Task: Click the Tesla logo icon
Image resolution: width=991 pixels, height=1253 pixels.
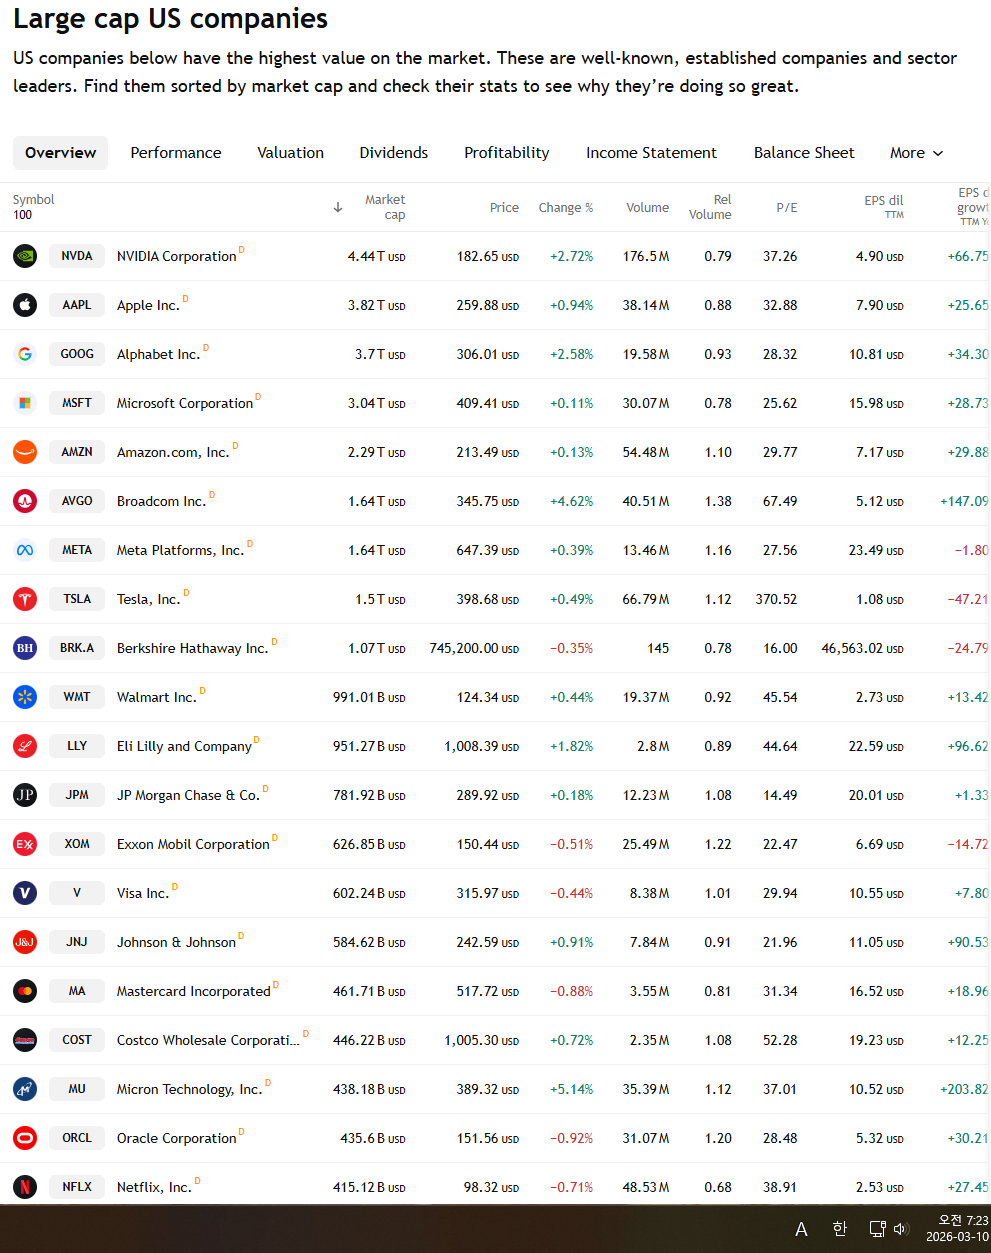Action: 25,599
